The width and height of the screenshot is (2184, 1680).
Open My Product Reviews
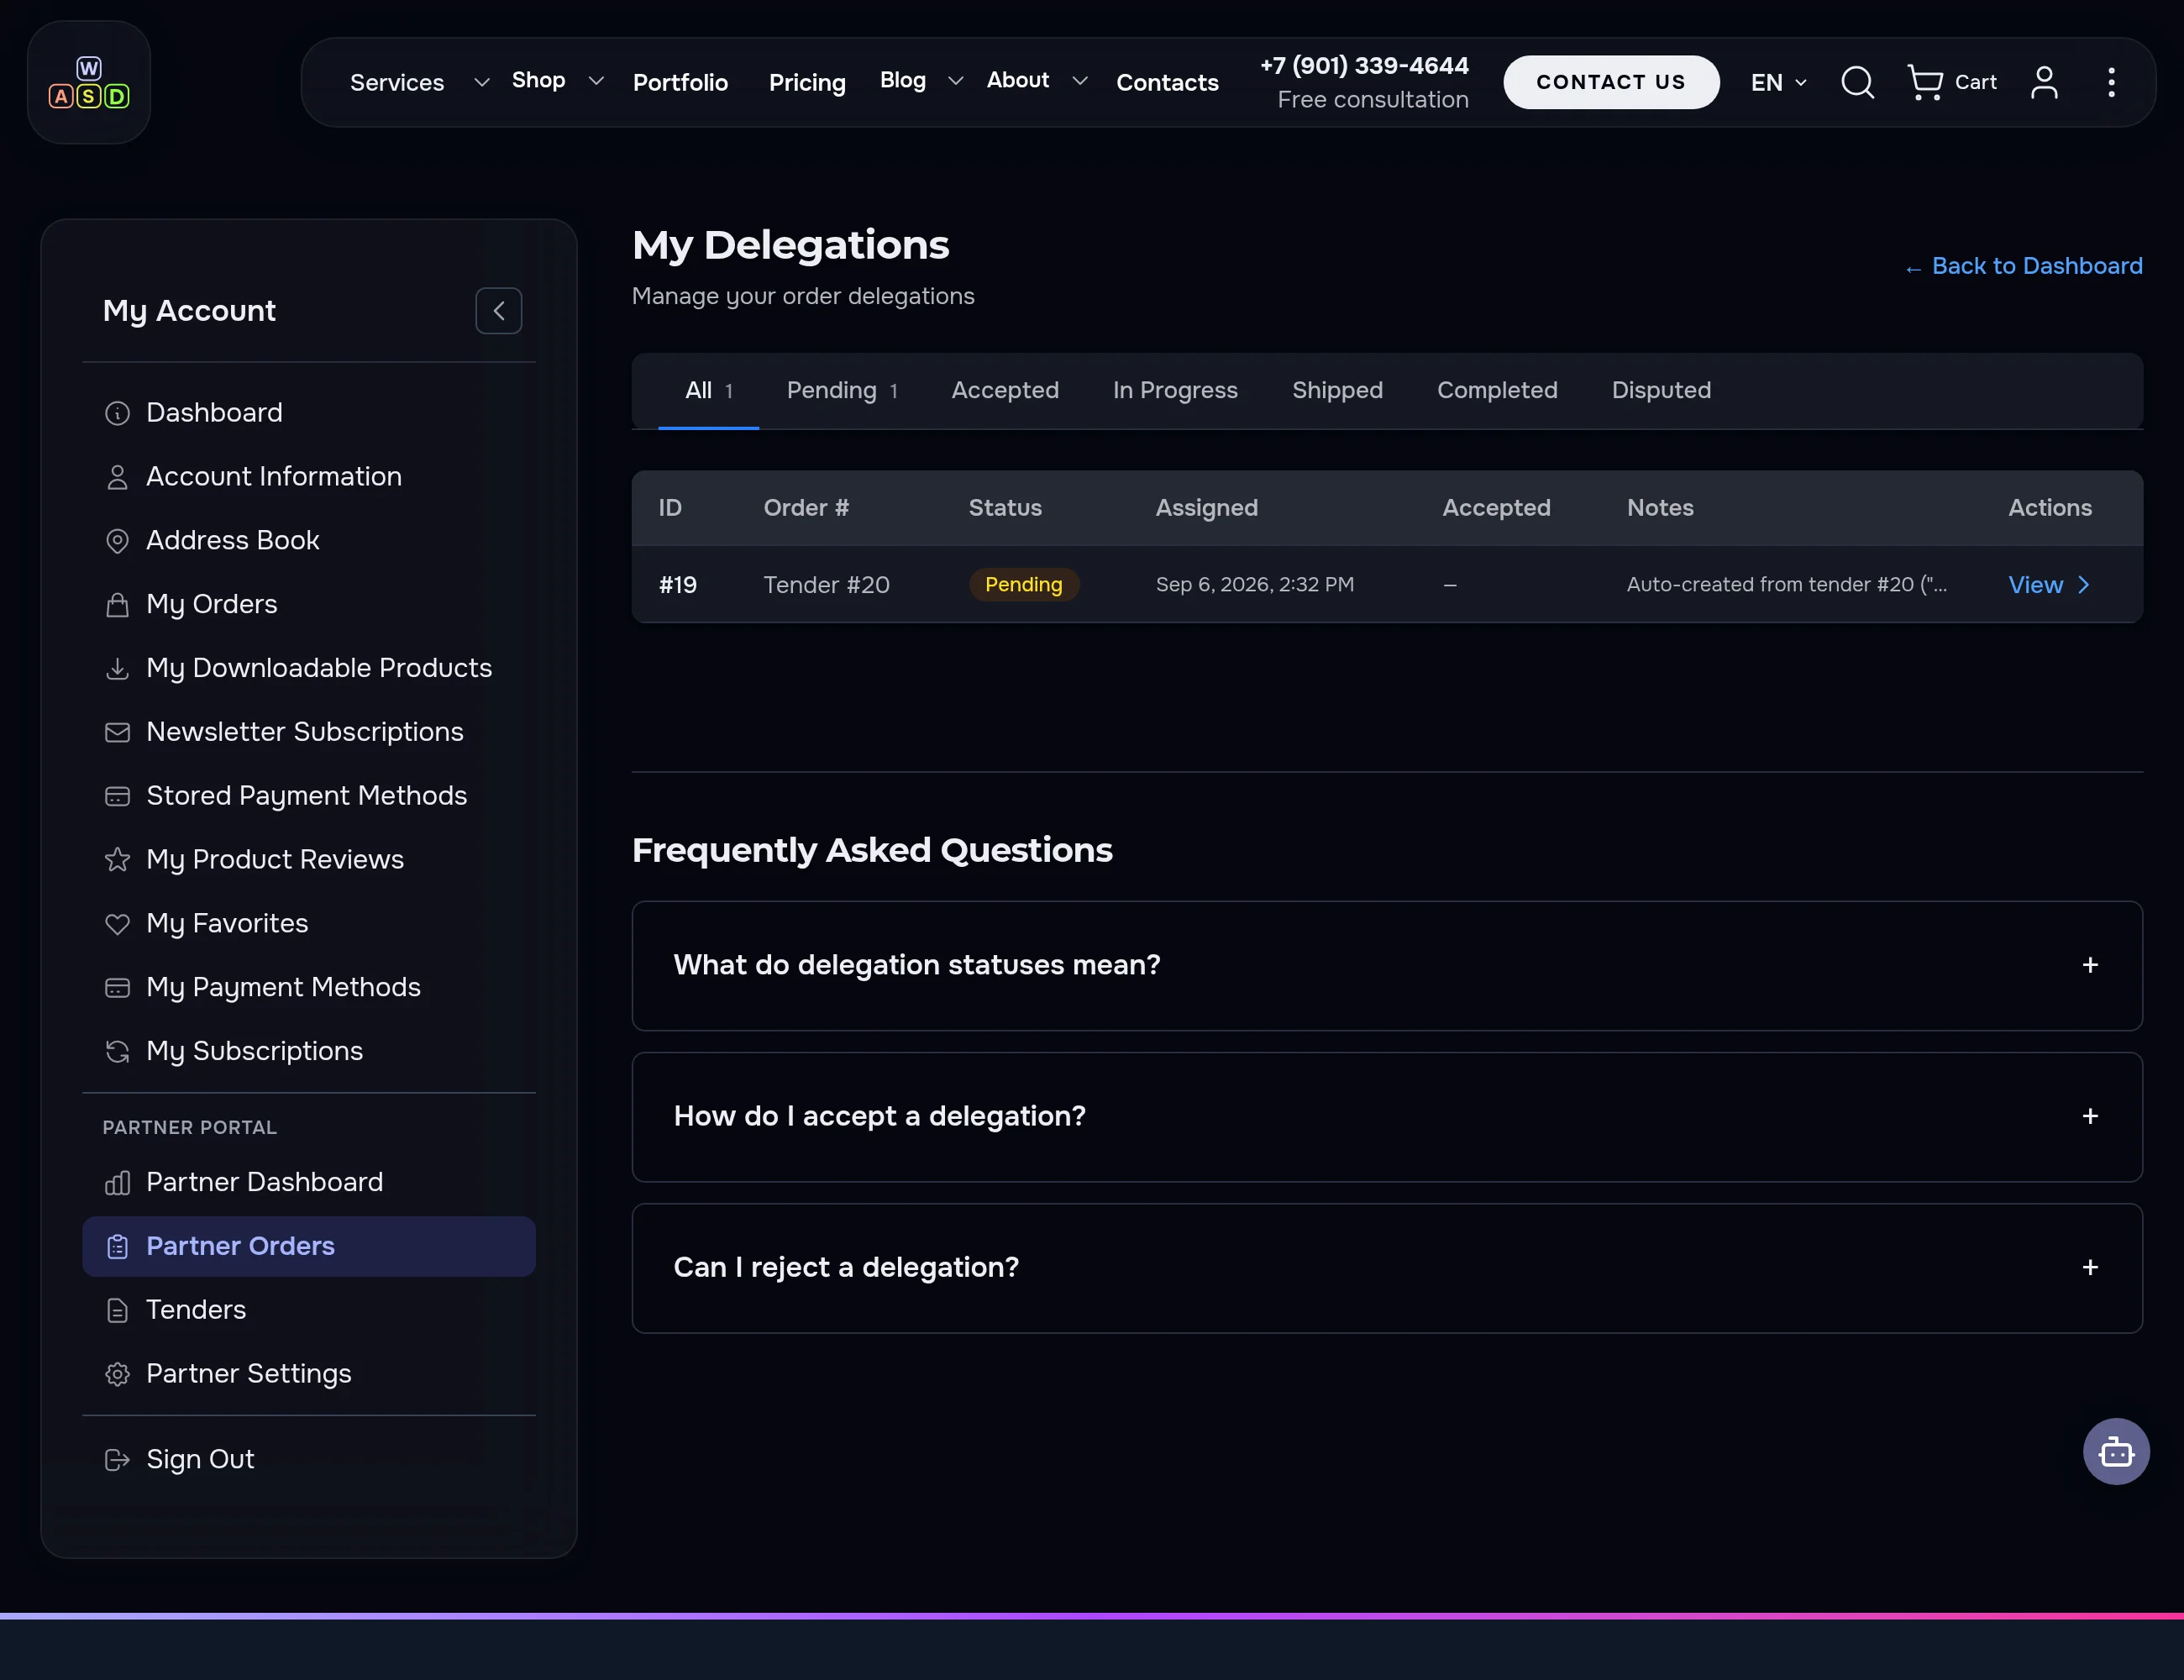(x=309, y=859)
